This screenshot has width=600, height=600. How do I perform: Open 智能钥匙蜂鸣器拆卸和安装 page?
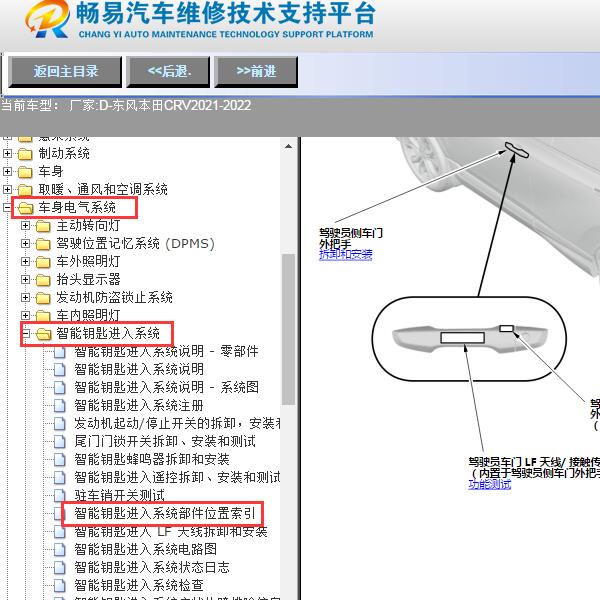[152, 459]
